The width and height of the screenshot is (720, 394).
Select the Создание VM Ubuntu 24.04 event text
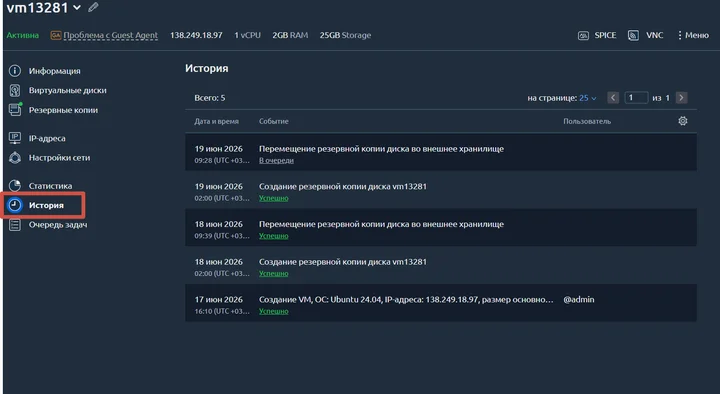(x=406, y=299)
